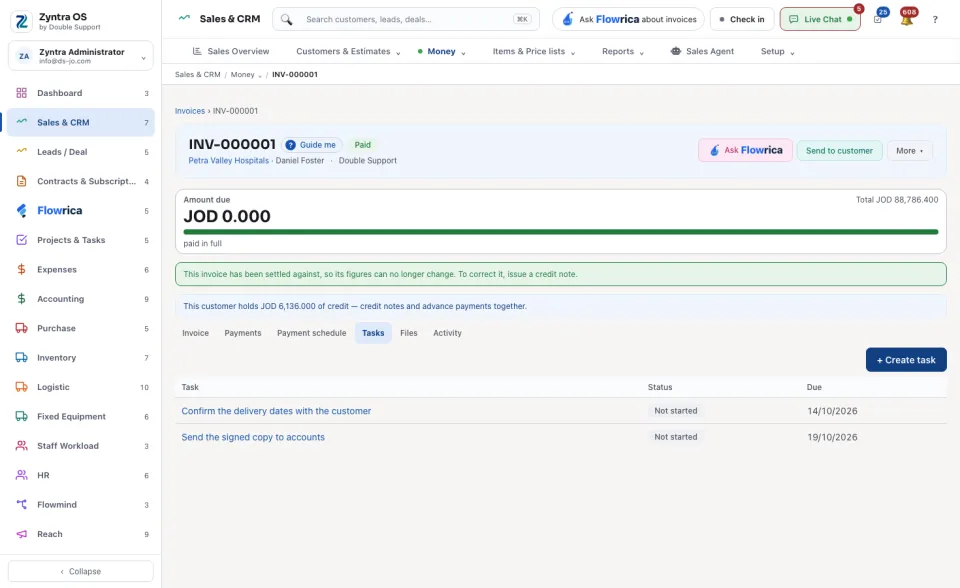This screenshot has height=588, width=960.
Task: Click the Sales Agent robot icon
Action: pos(675,51)
